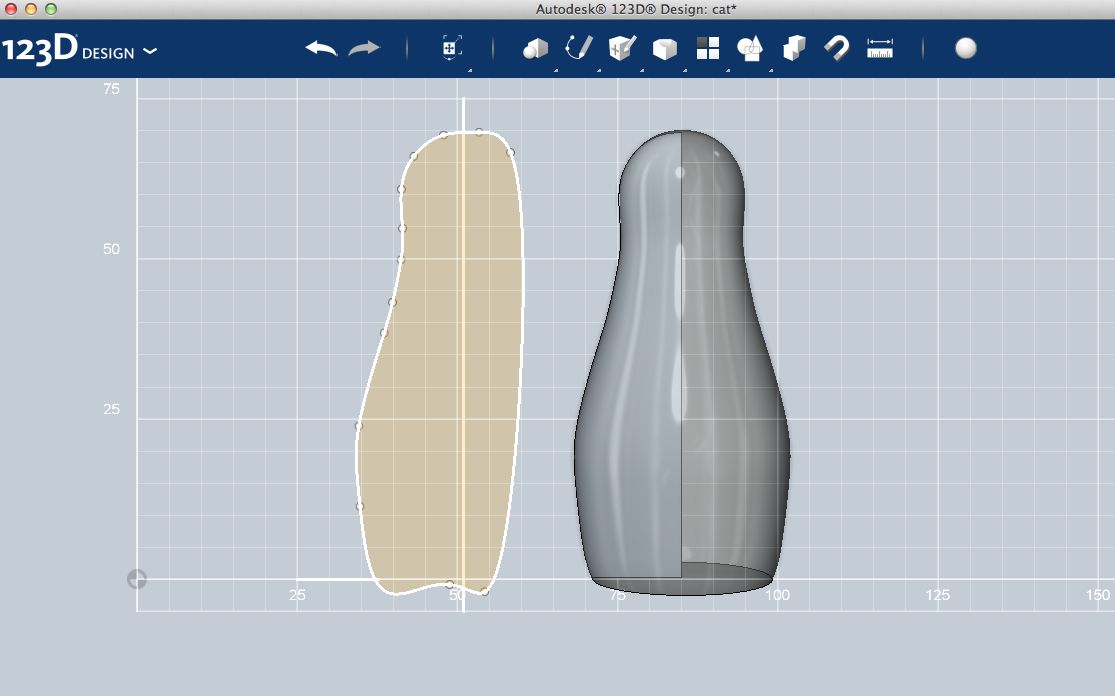Image resolution: width=1115 pixels, height=696 pixels.
Task: Open the Material sphere tool
Action: [966, 48]
